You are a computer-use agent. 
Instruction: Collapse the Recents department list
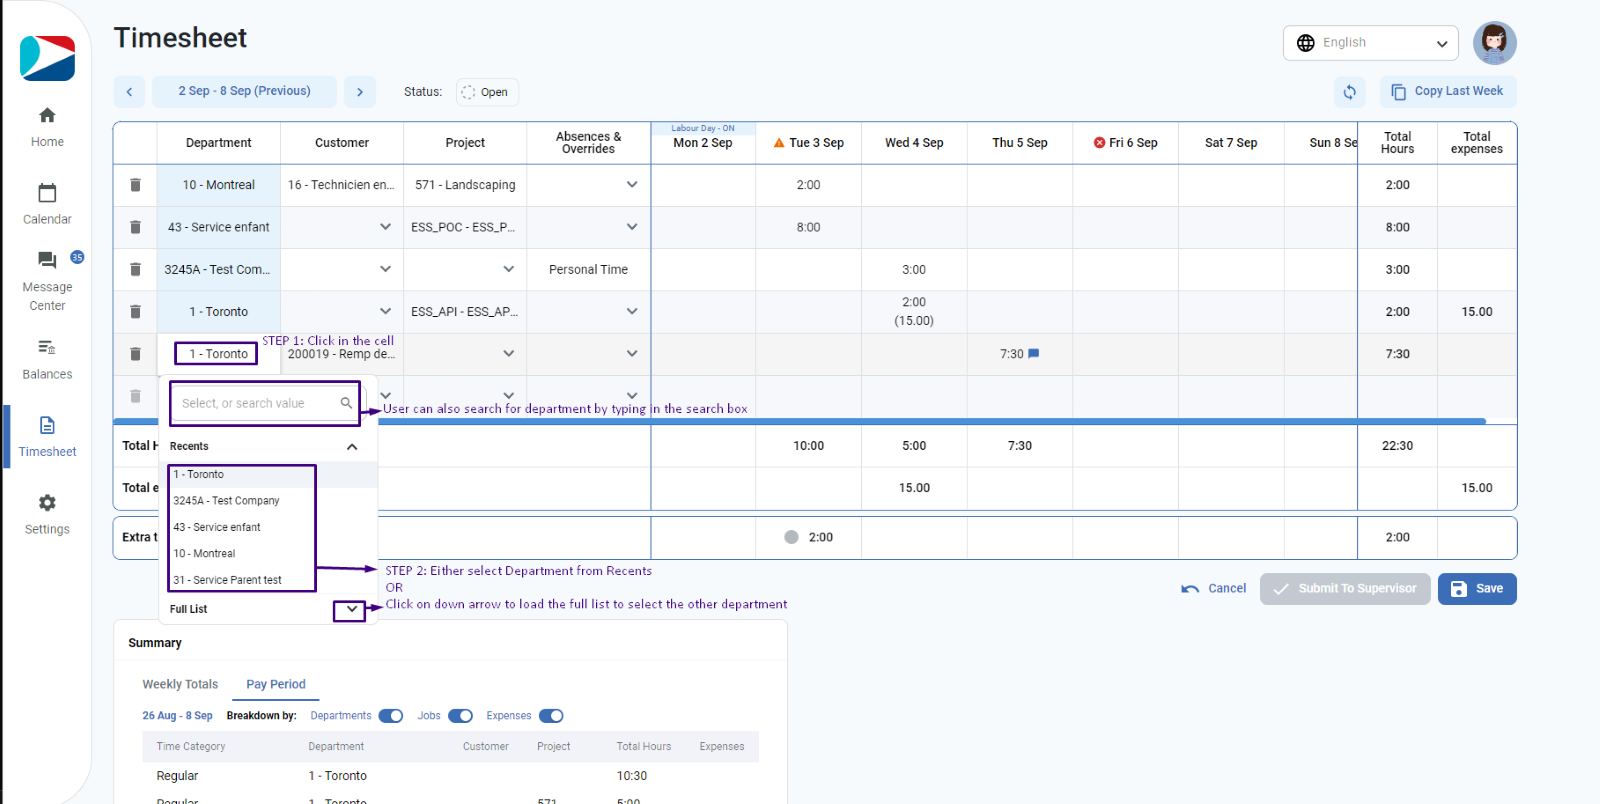click(x=352, y=447)
